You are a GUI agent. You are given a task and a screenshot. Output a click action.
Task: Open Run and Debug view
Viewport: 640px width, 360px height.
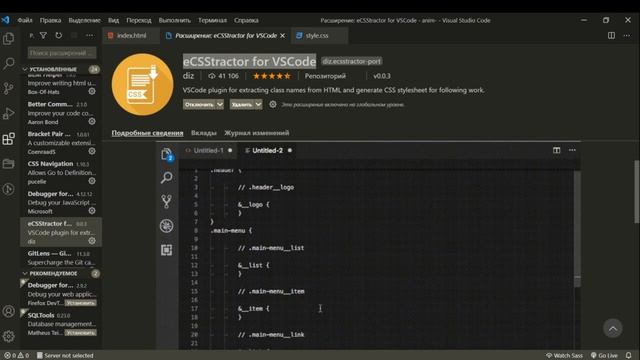[9, 113]
